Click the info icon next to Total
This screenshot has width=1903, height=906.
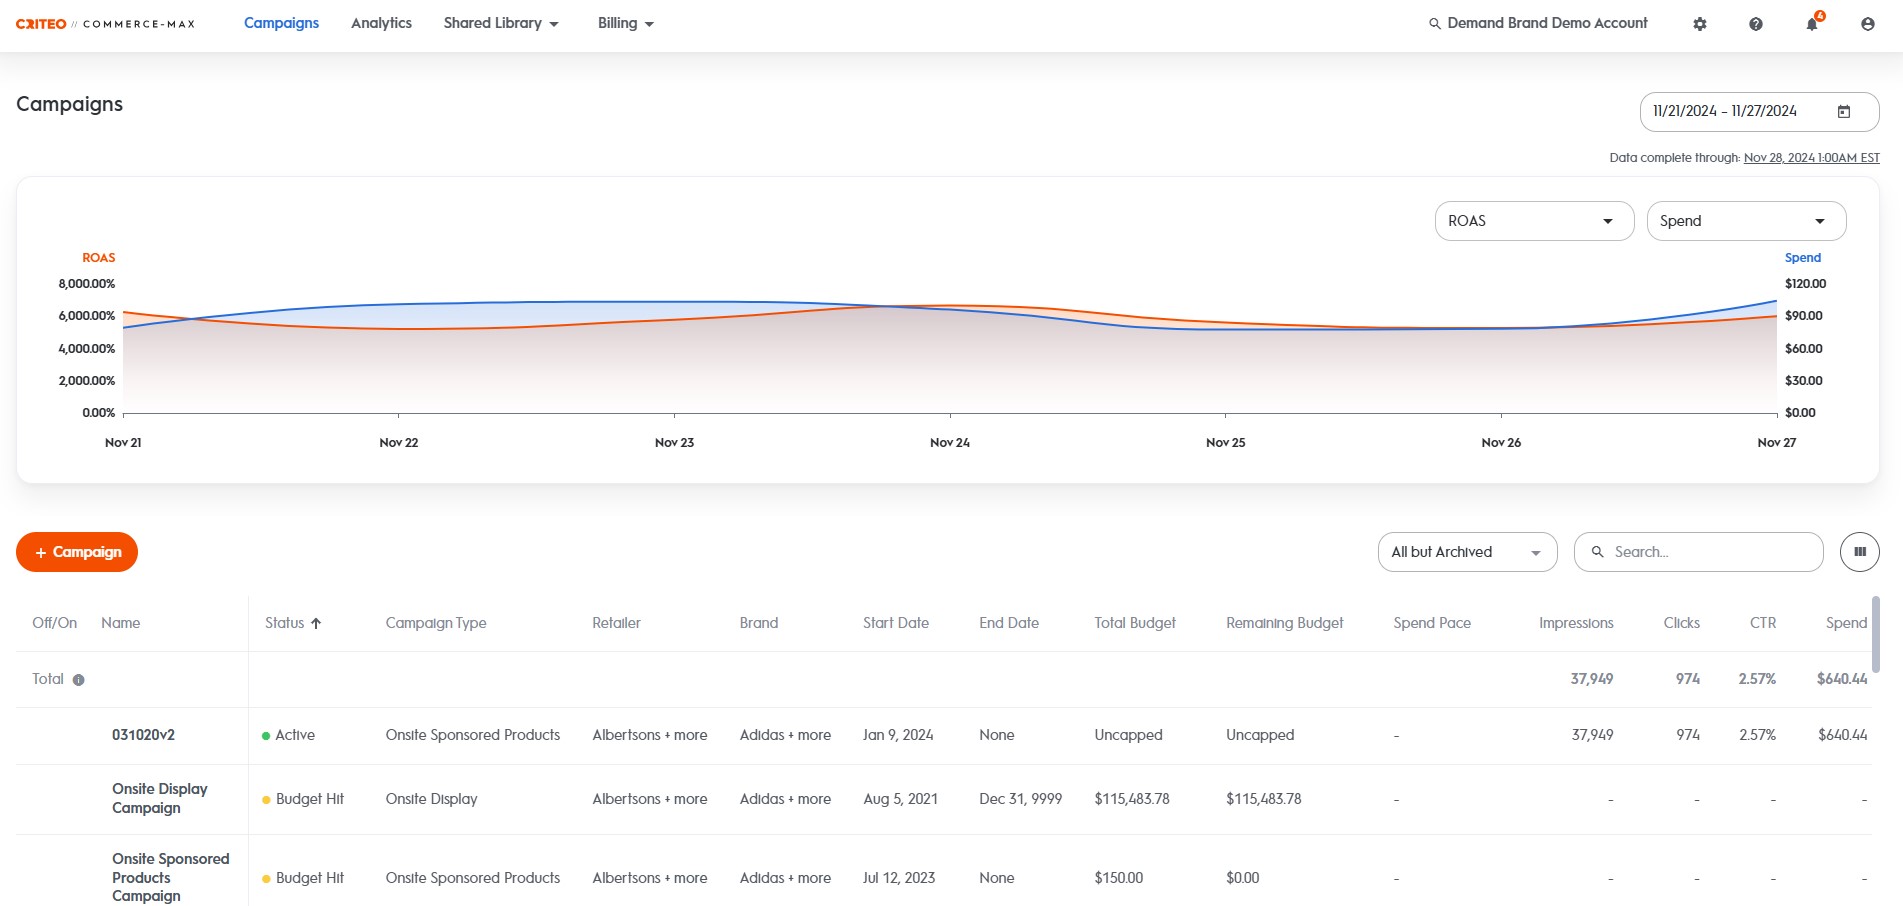[x=78, y=680]
